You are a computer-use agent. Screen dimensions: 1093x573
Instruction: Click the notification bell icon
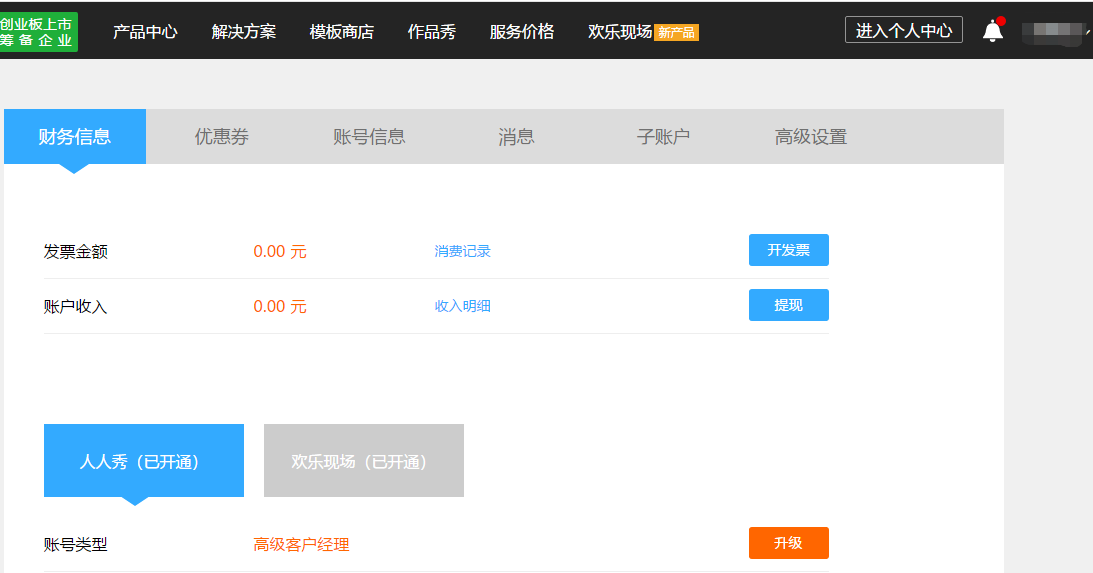pyautogui.click(x=993, y=31)
